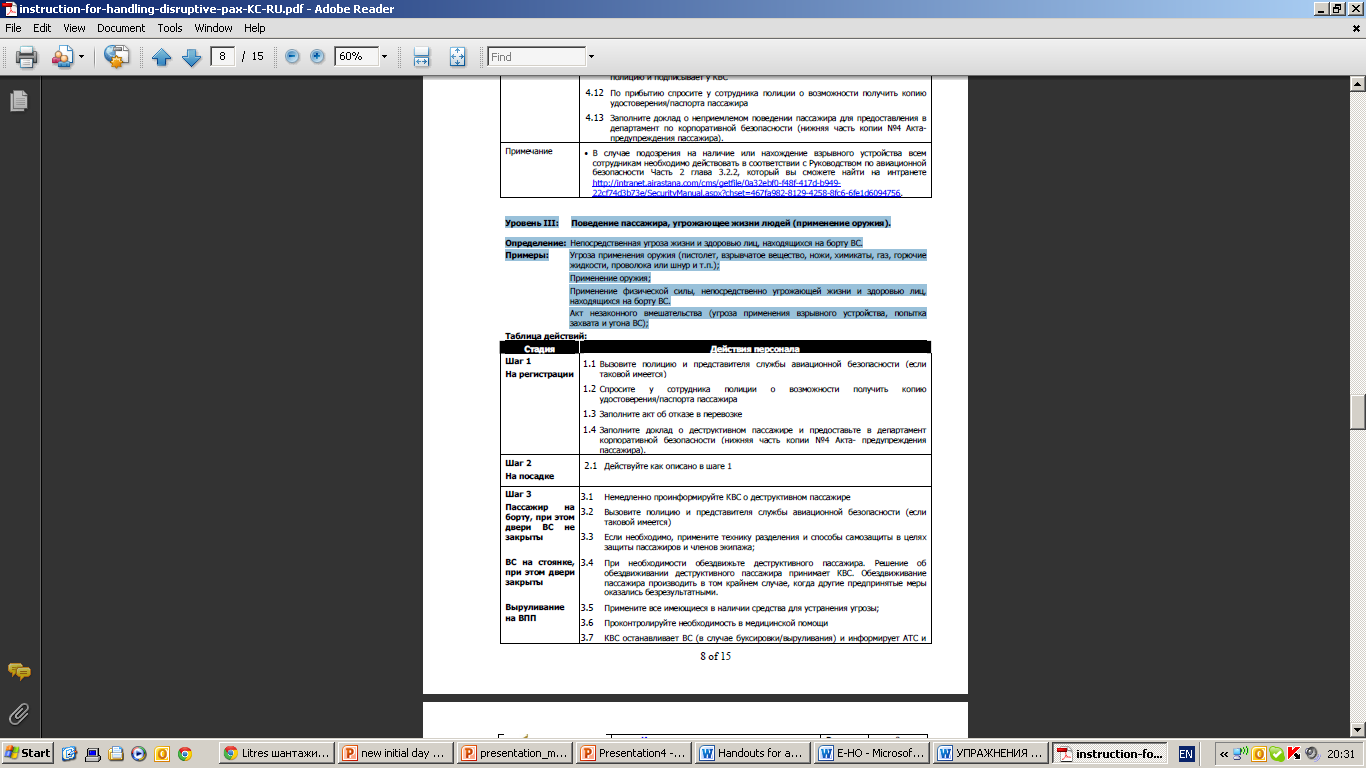The image size is (1366, 768).
Task: Click the 60% zoom value field
Action: pos(356,57)
